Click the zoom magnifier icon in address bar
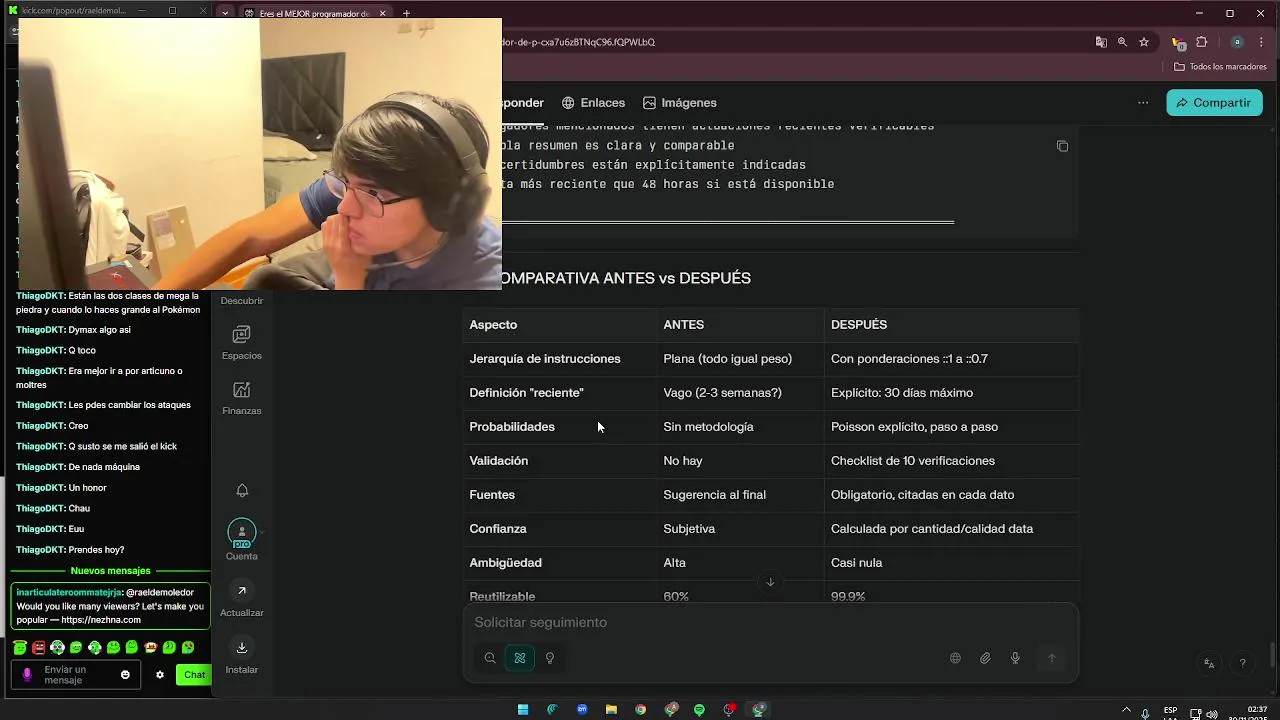The width and height of the screenshot is (1280, 720). (x=1122, y=42)
